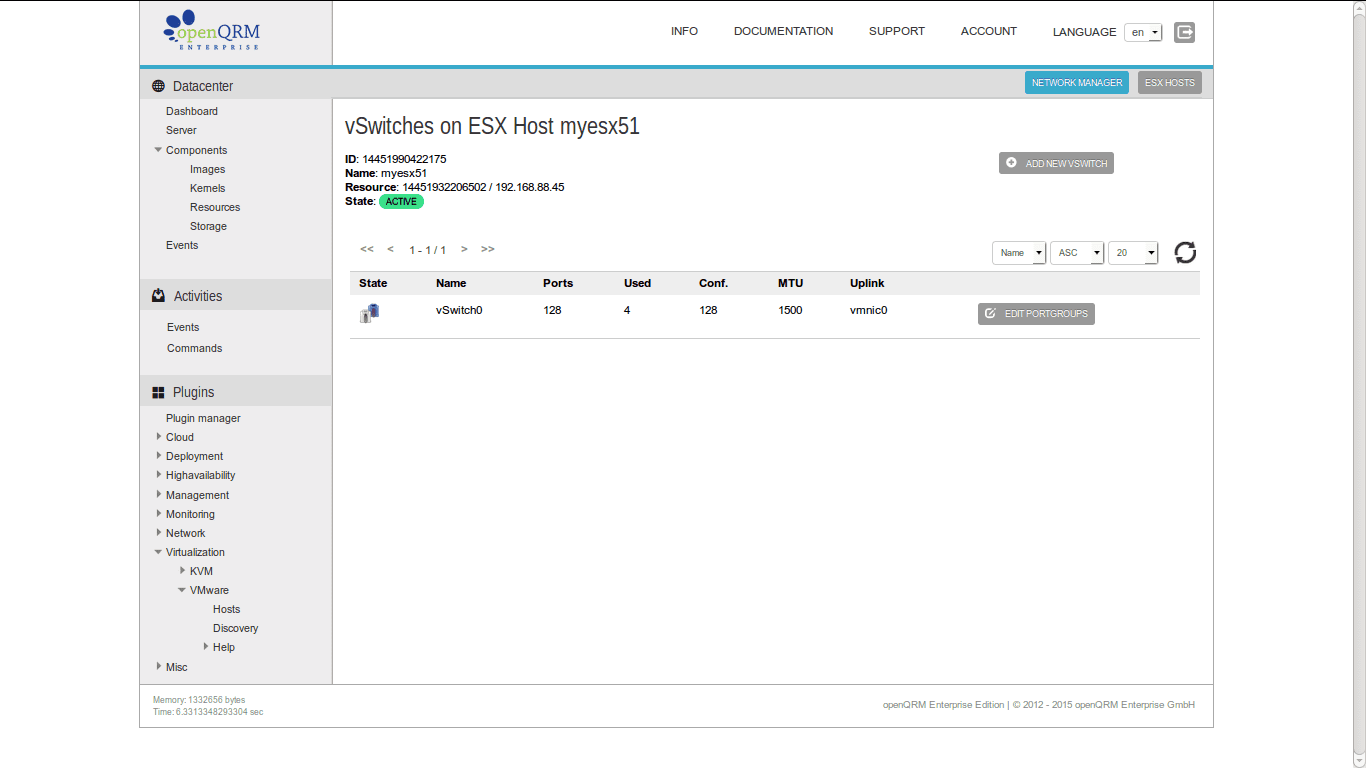This screenshot has height=768, width=1366.
Task: Expand the VMware Help node
Action: click(206, 647)
